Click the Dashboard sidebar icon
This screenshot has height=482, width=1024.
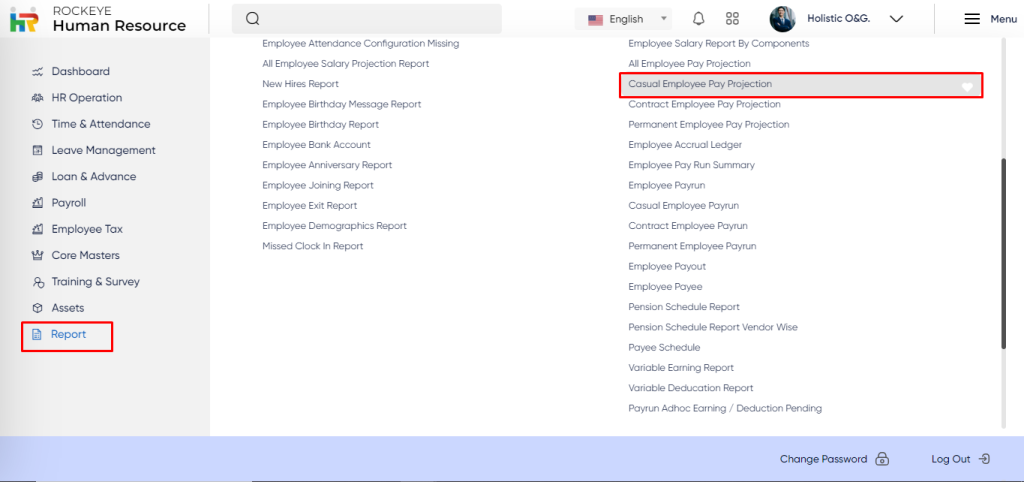(38, 72)
